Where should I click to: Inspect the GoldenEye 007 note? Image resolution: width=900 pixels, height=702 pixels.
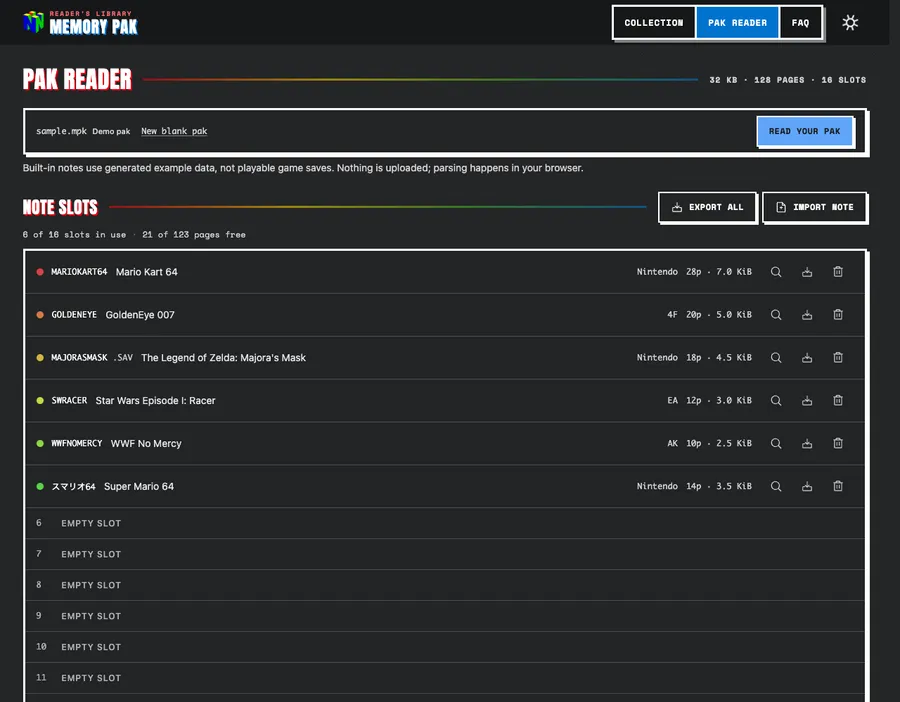[775, 315]
